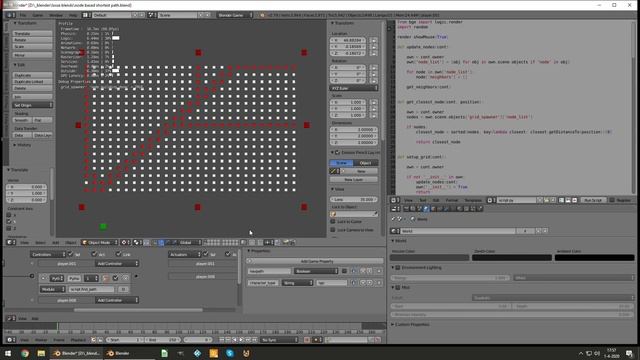Click the Zenith Color swatch
640x360 pixels.
click(512, 258)
